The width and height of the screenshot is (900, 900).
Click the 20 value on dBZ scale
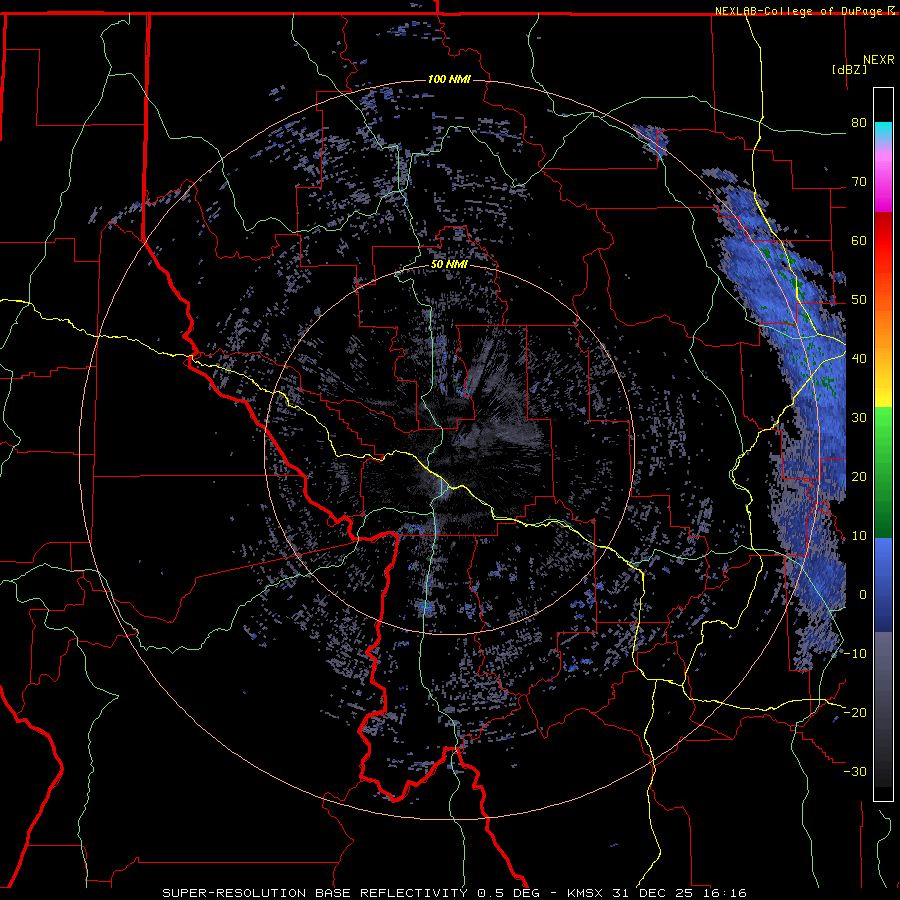click(x=859, y=477)
